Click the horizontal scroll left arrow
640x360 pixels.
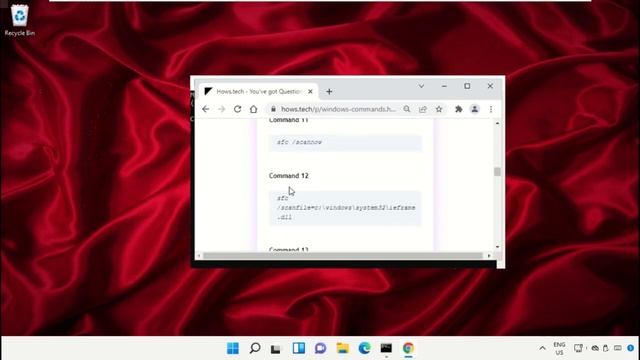tap(199, 256)
